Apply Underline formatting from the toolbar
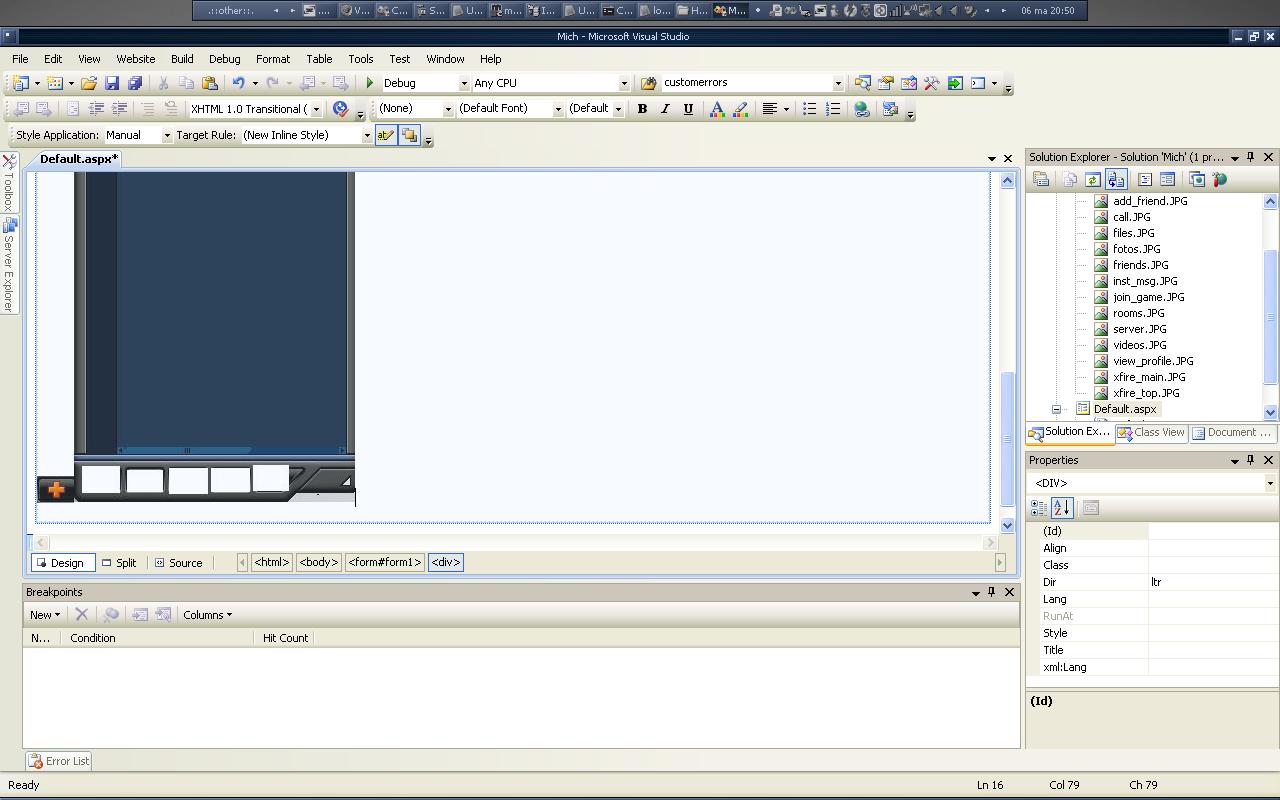Image resolution: width=1280 pixels, height=800 pixels. (x=688, y=109)
